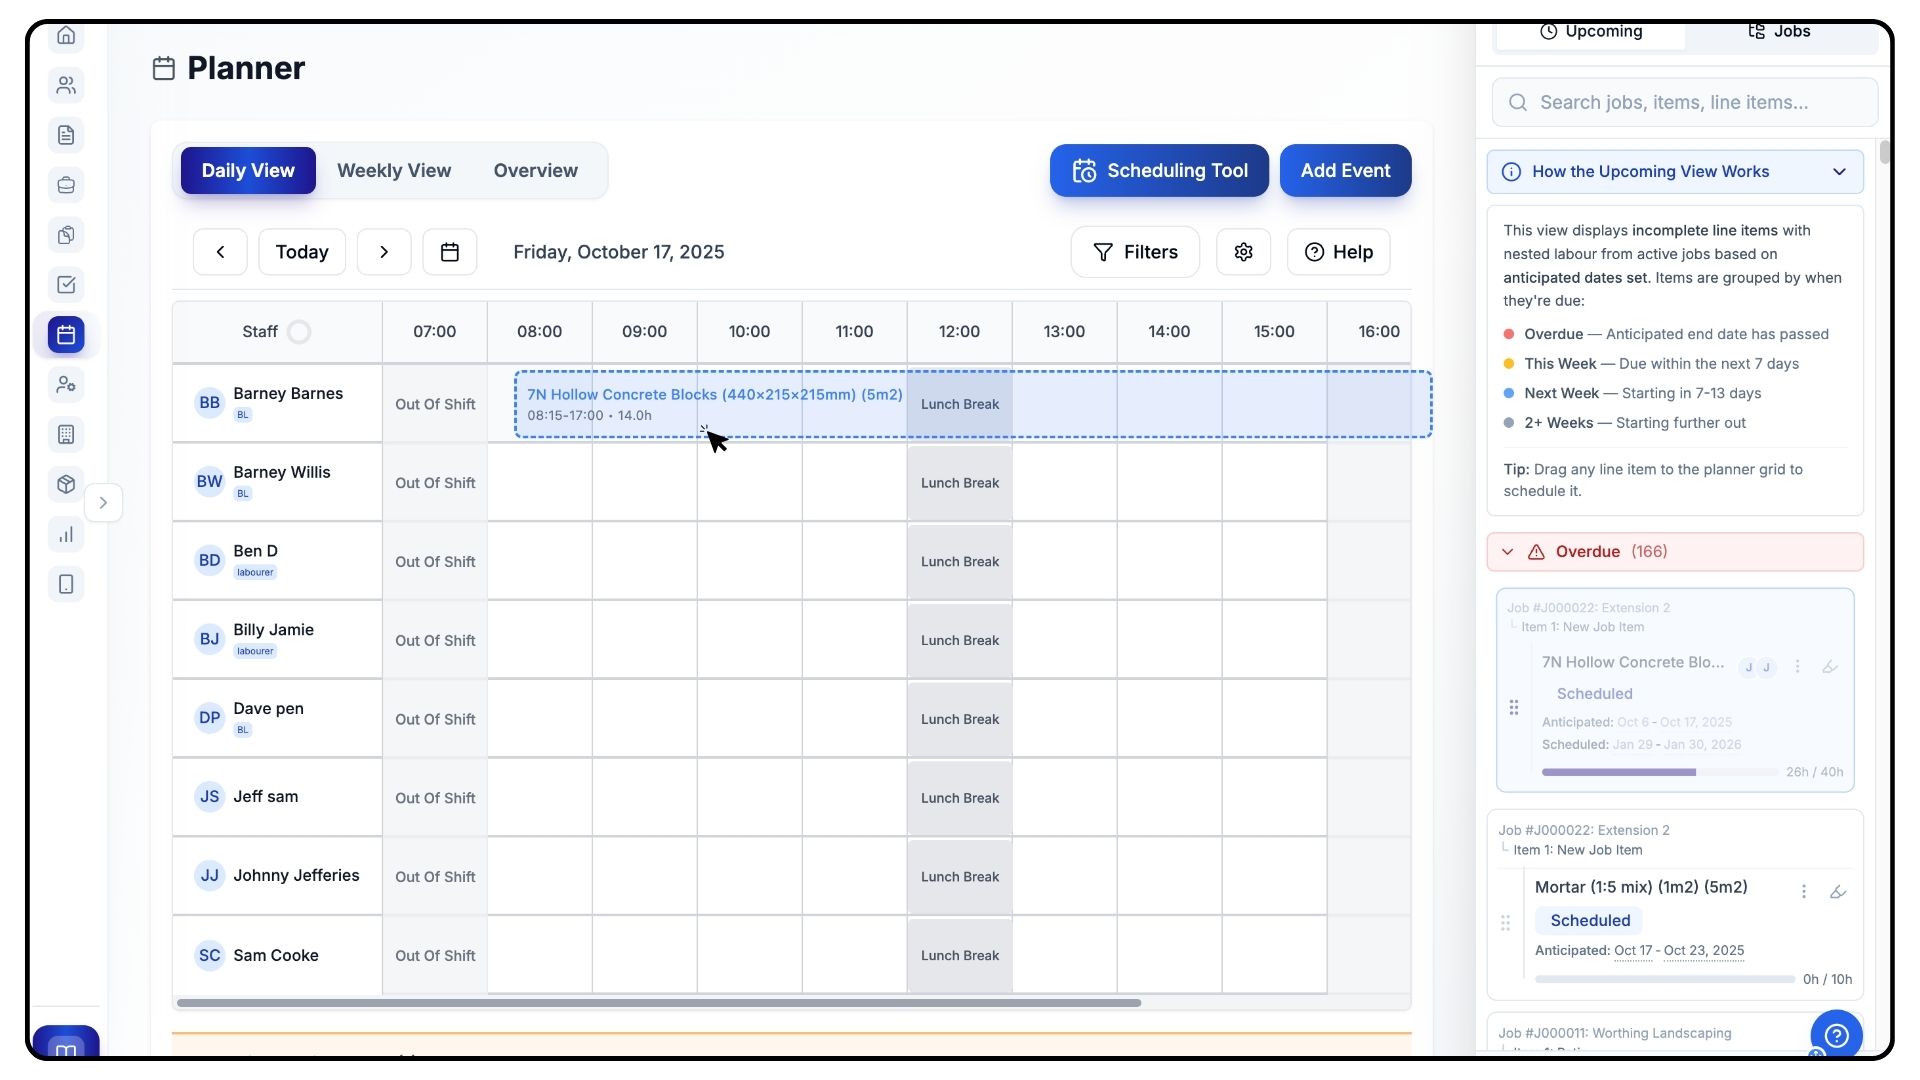
Task: Open the Scheduling Tool
Action: [1159, 171]
